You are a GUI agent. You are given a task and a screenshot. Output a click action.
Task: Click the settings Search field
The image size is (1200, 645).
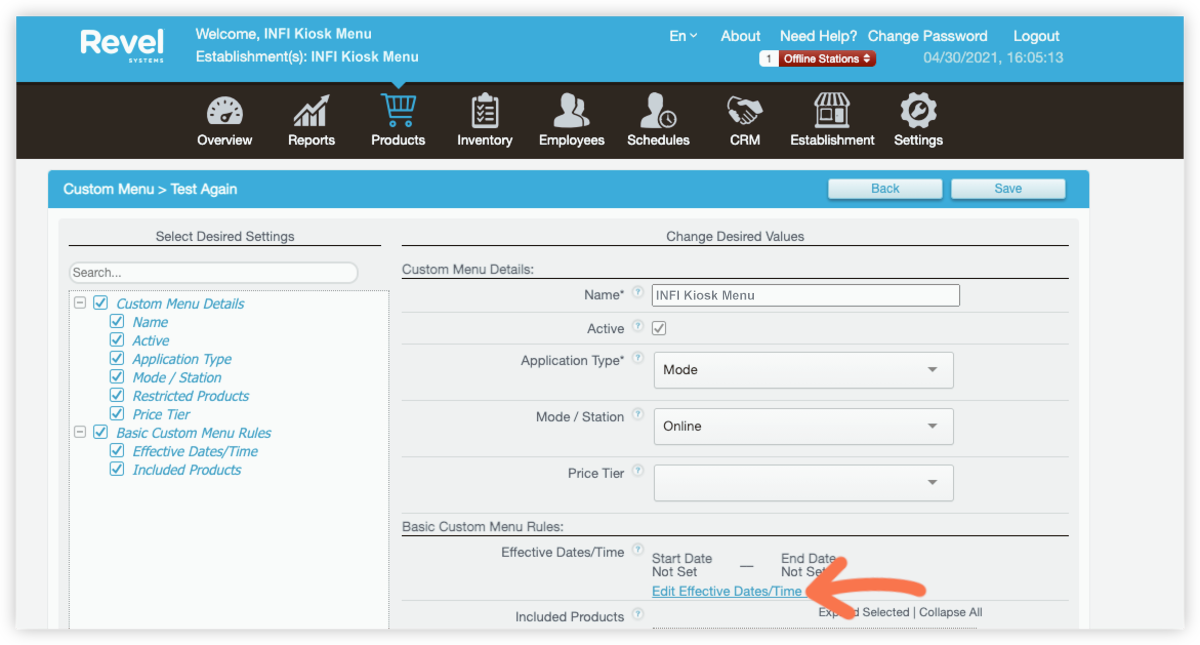click(x=213, y=272)
